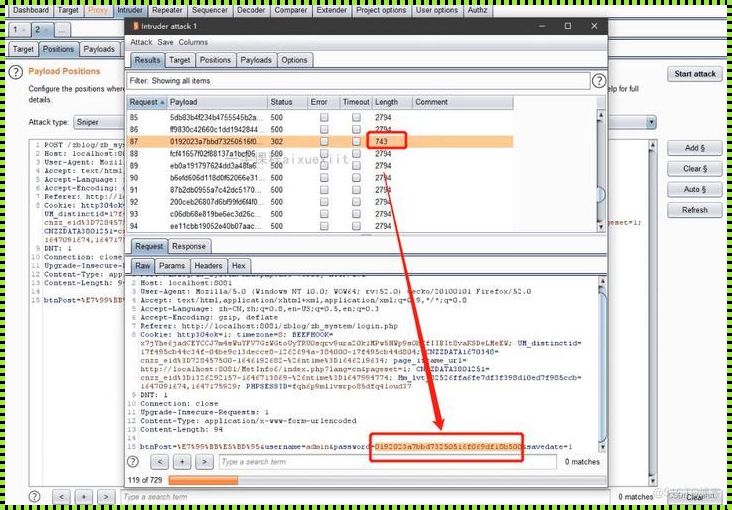732x510 pixels.
Task: Click the attack progress bar
Action: point(387,480)
